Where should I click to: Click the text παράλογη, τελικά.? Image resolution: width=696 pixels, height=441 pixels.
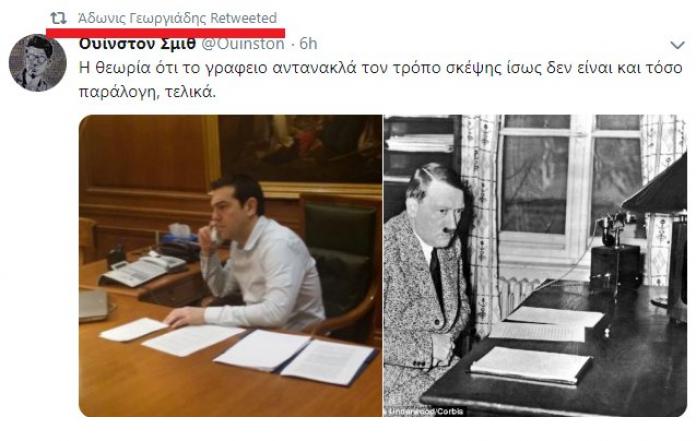tap(147, 91)
